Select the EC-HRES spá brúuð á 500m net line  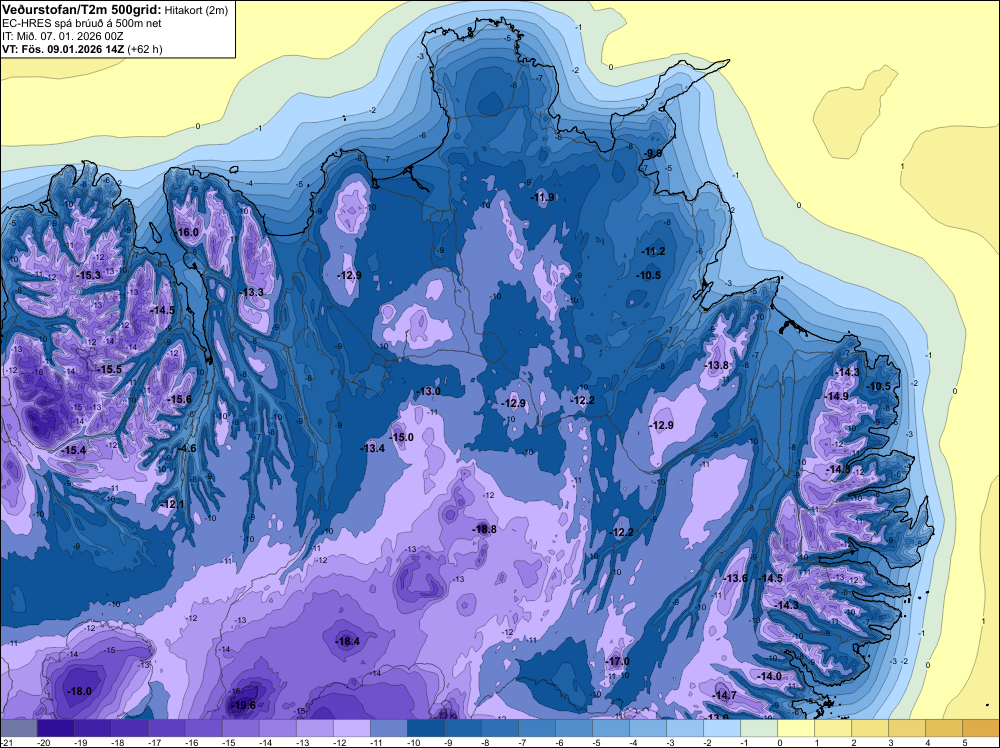(82, 23)
